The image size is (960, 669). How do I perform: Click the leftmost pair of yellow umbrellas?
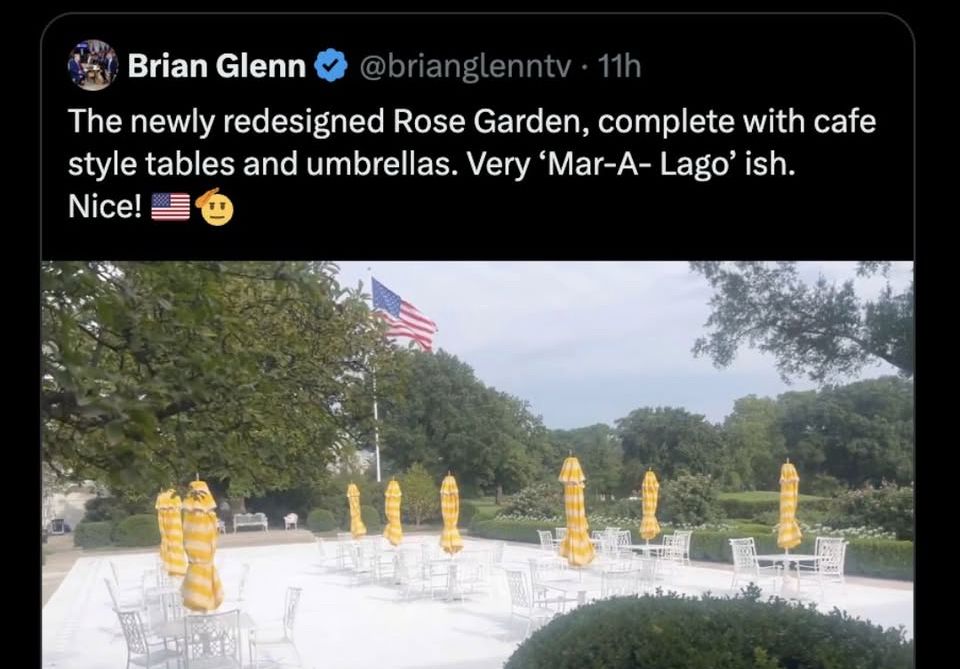[x=189, y=546]
